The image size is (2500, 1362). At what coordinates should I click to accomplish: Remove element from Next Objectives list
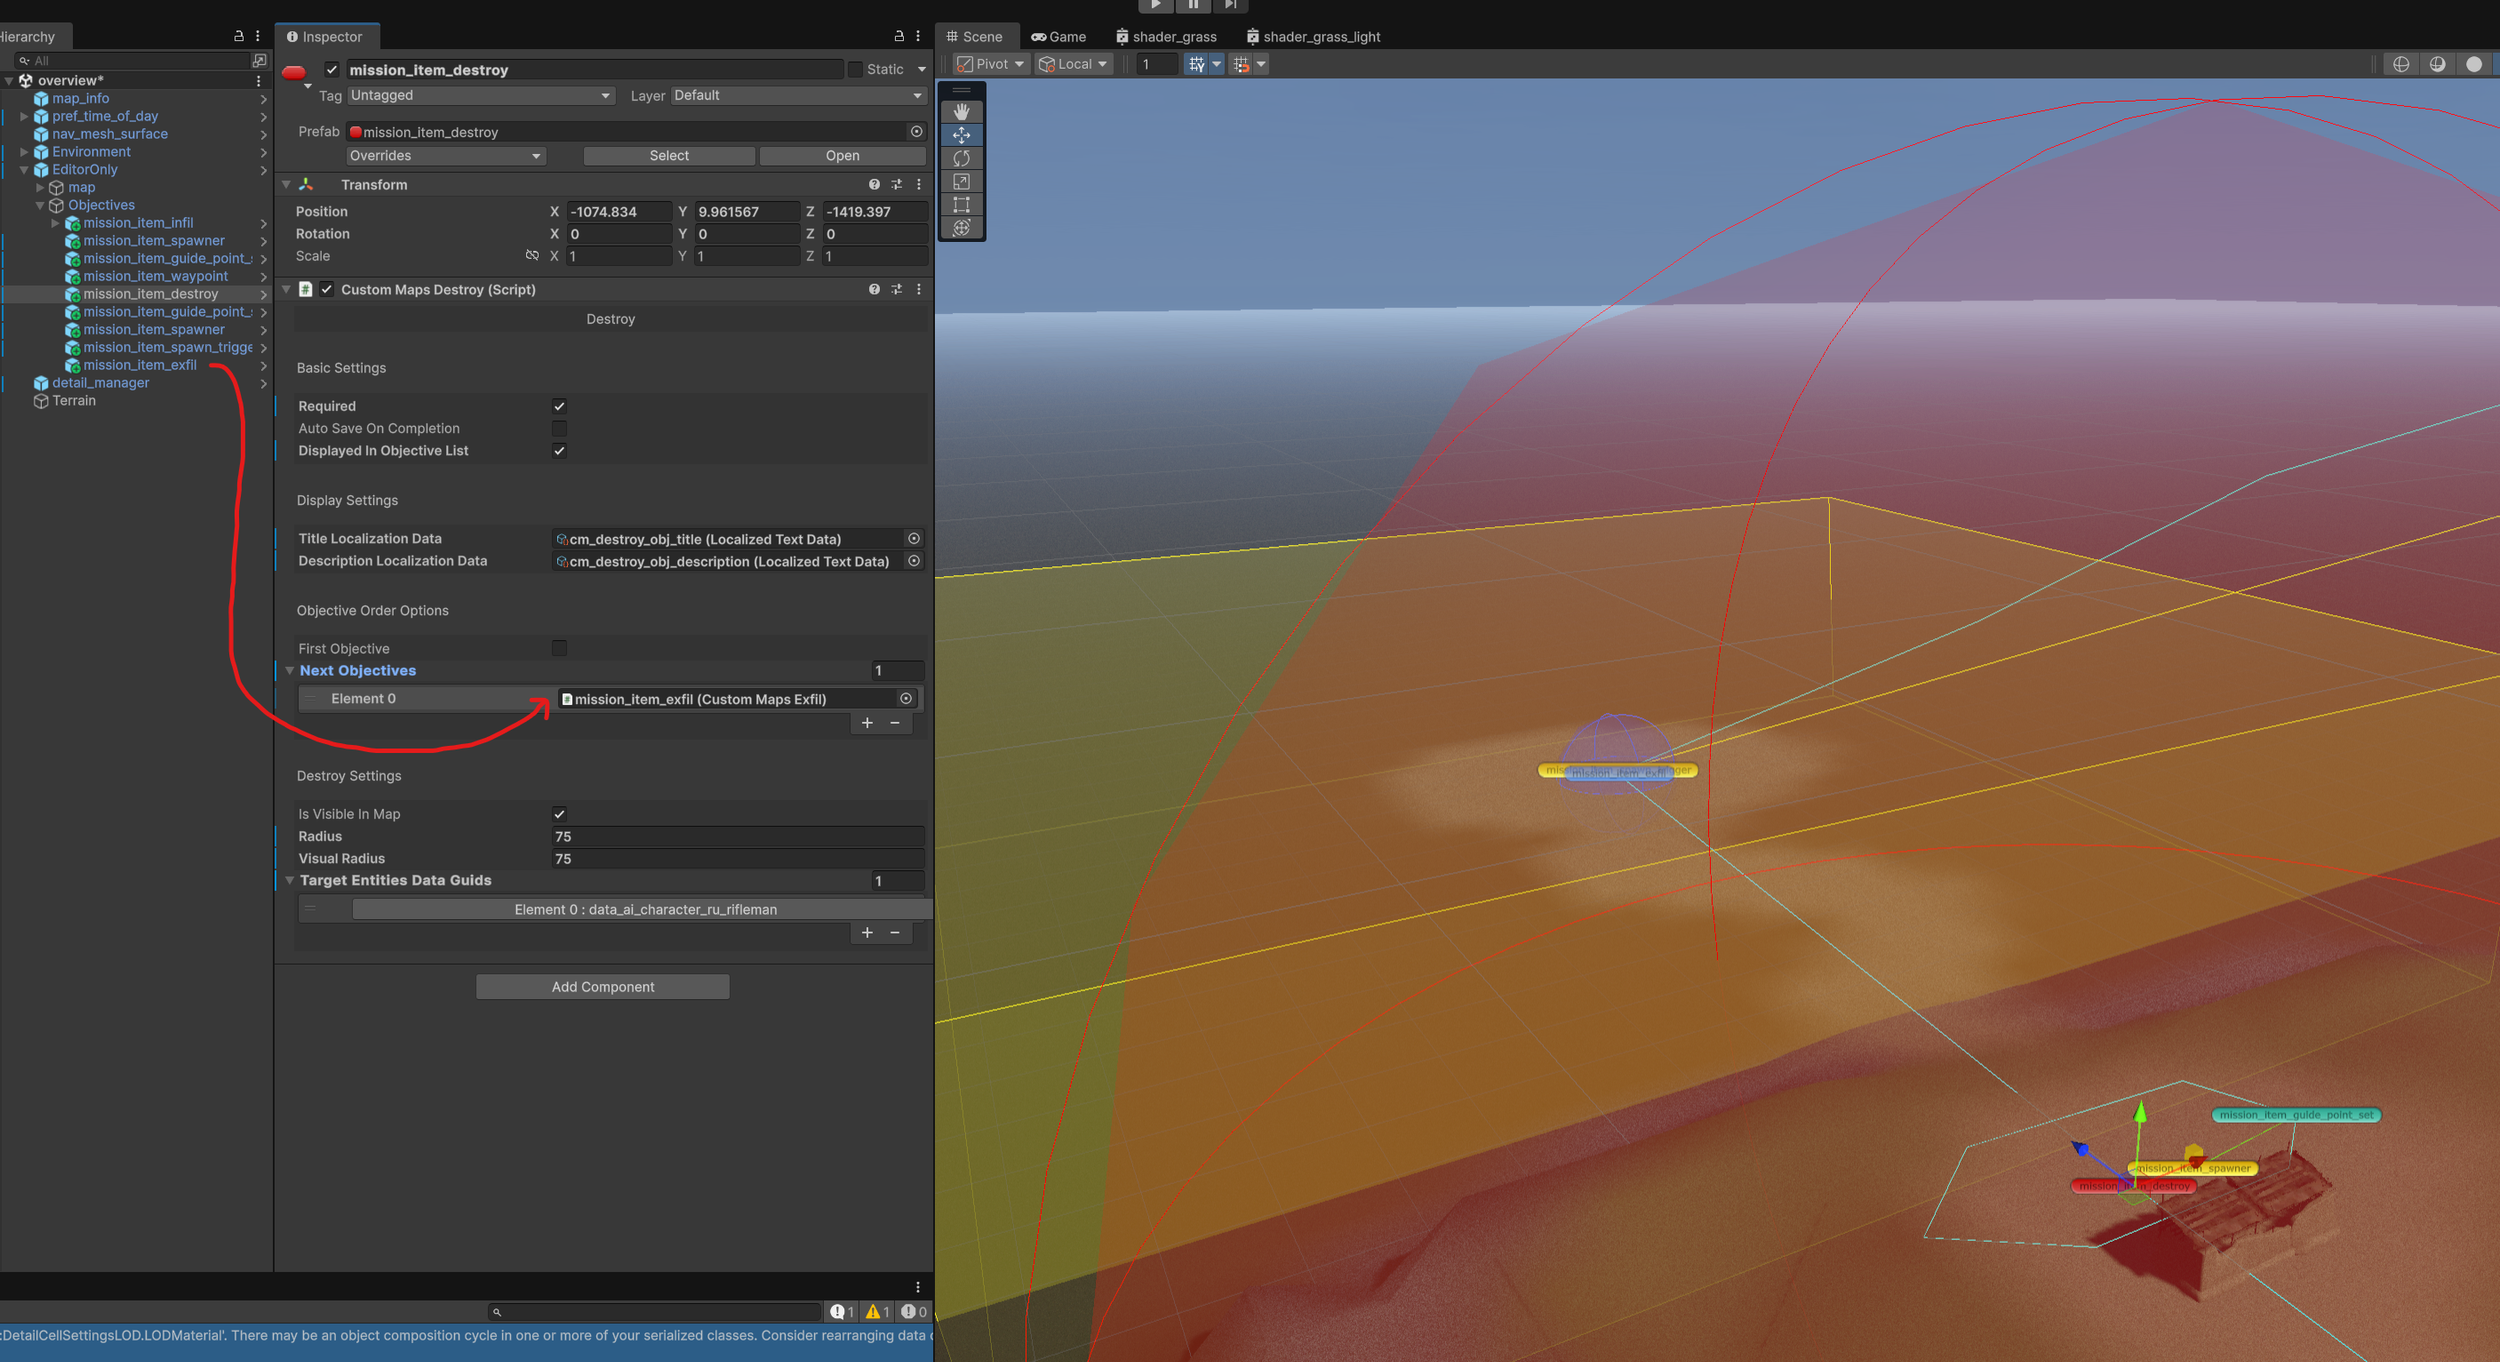pyautogui.click(x=895, y=723)
